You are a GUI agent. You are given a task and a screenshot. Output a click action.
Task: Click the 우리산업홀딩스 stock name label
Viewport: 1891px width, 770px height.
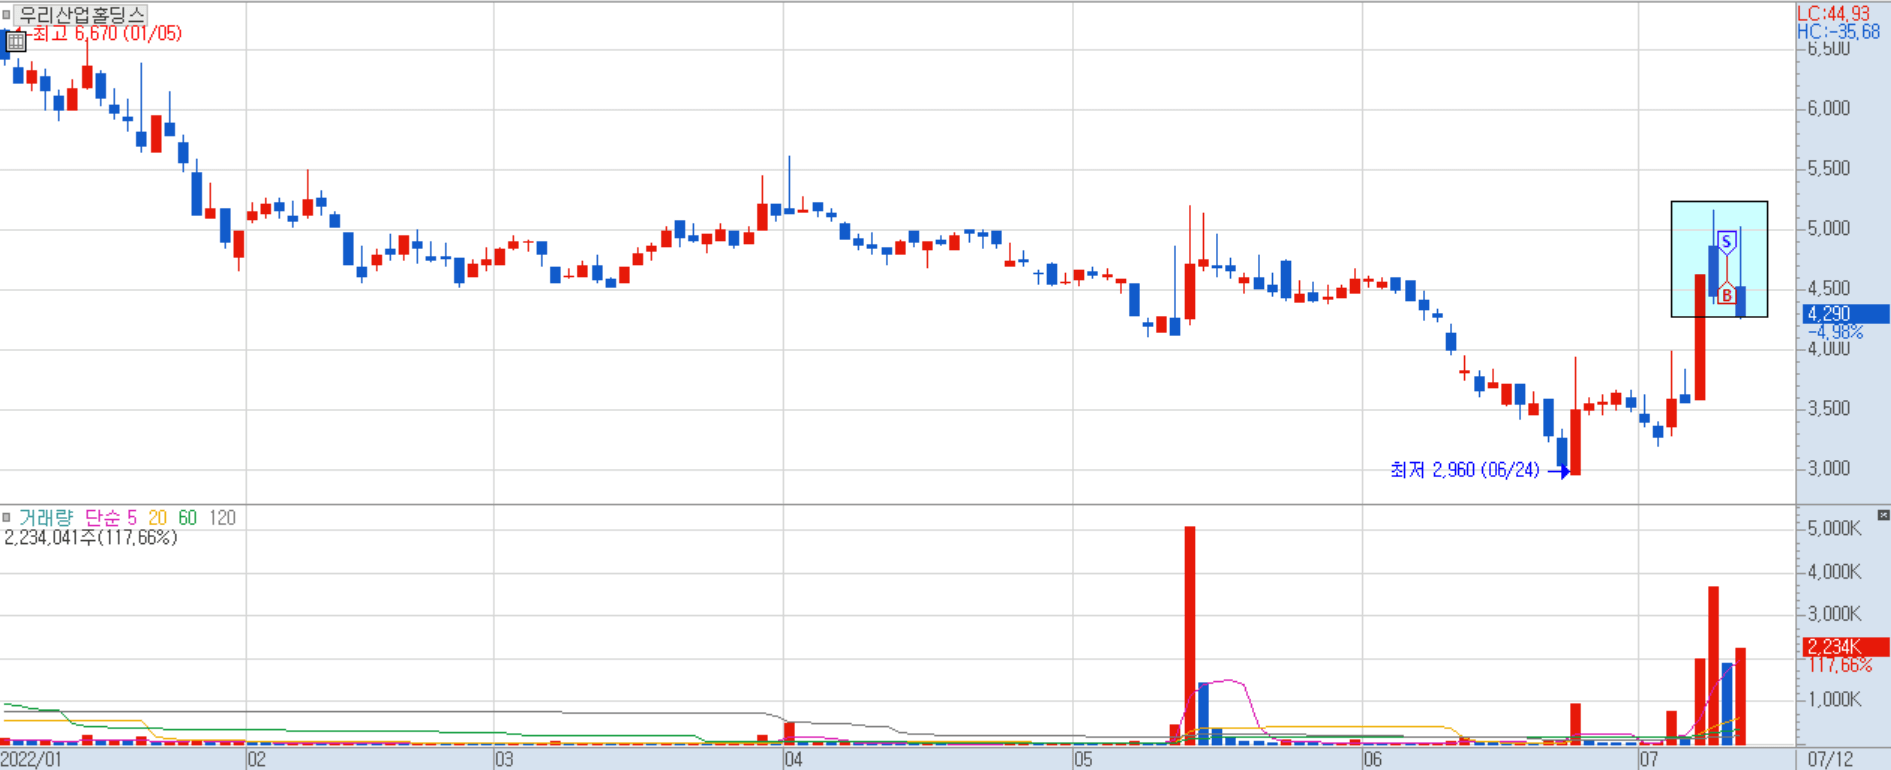(x=82, y=15)
